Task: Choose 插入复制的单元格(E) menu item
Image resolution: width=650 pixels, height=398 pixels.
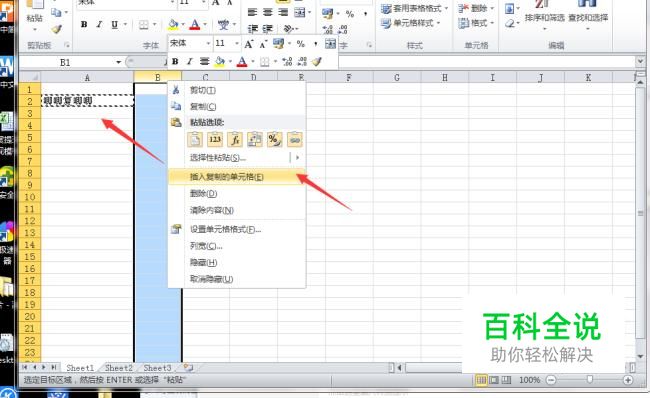Action: click(237, 177)
